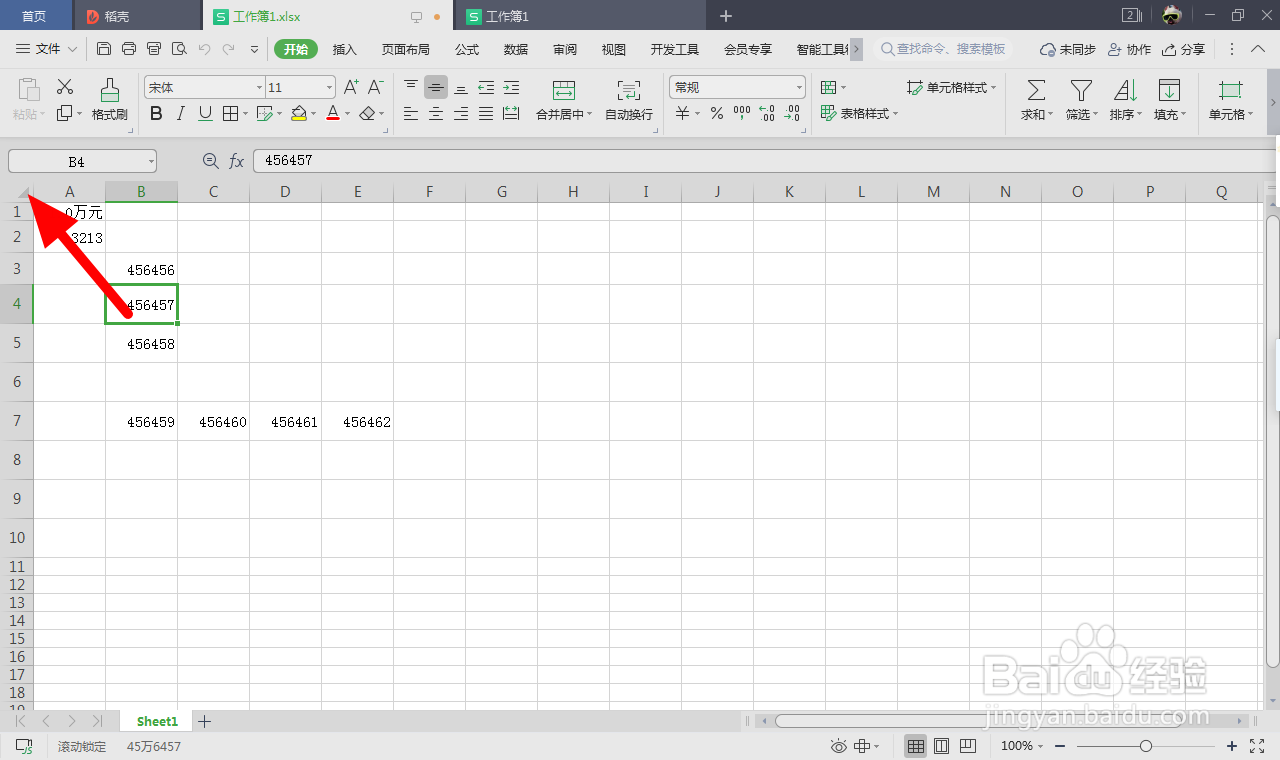Viewport: 1280px width, 760px height.
Task: Increase font size with A+ icon
Action: click(351, 88)
